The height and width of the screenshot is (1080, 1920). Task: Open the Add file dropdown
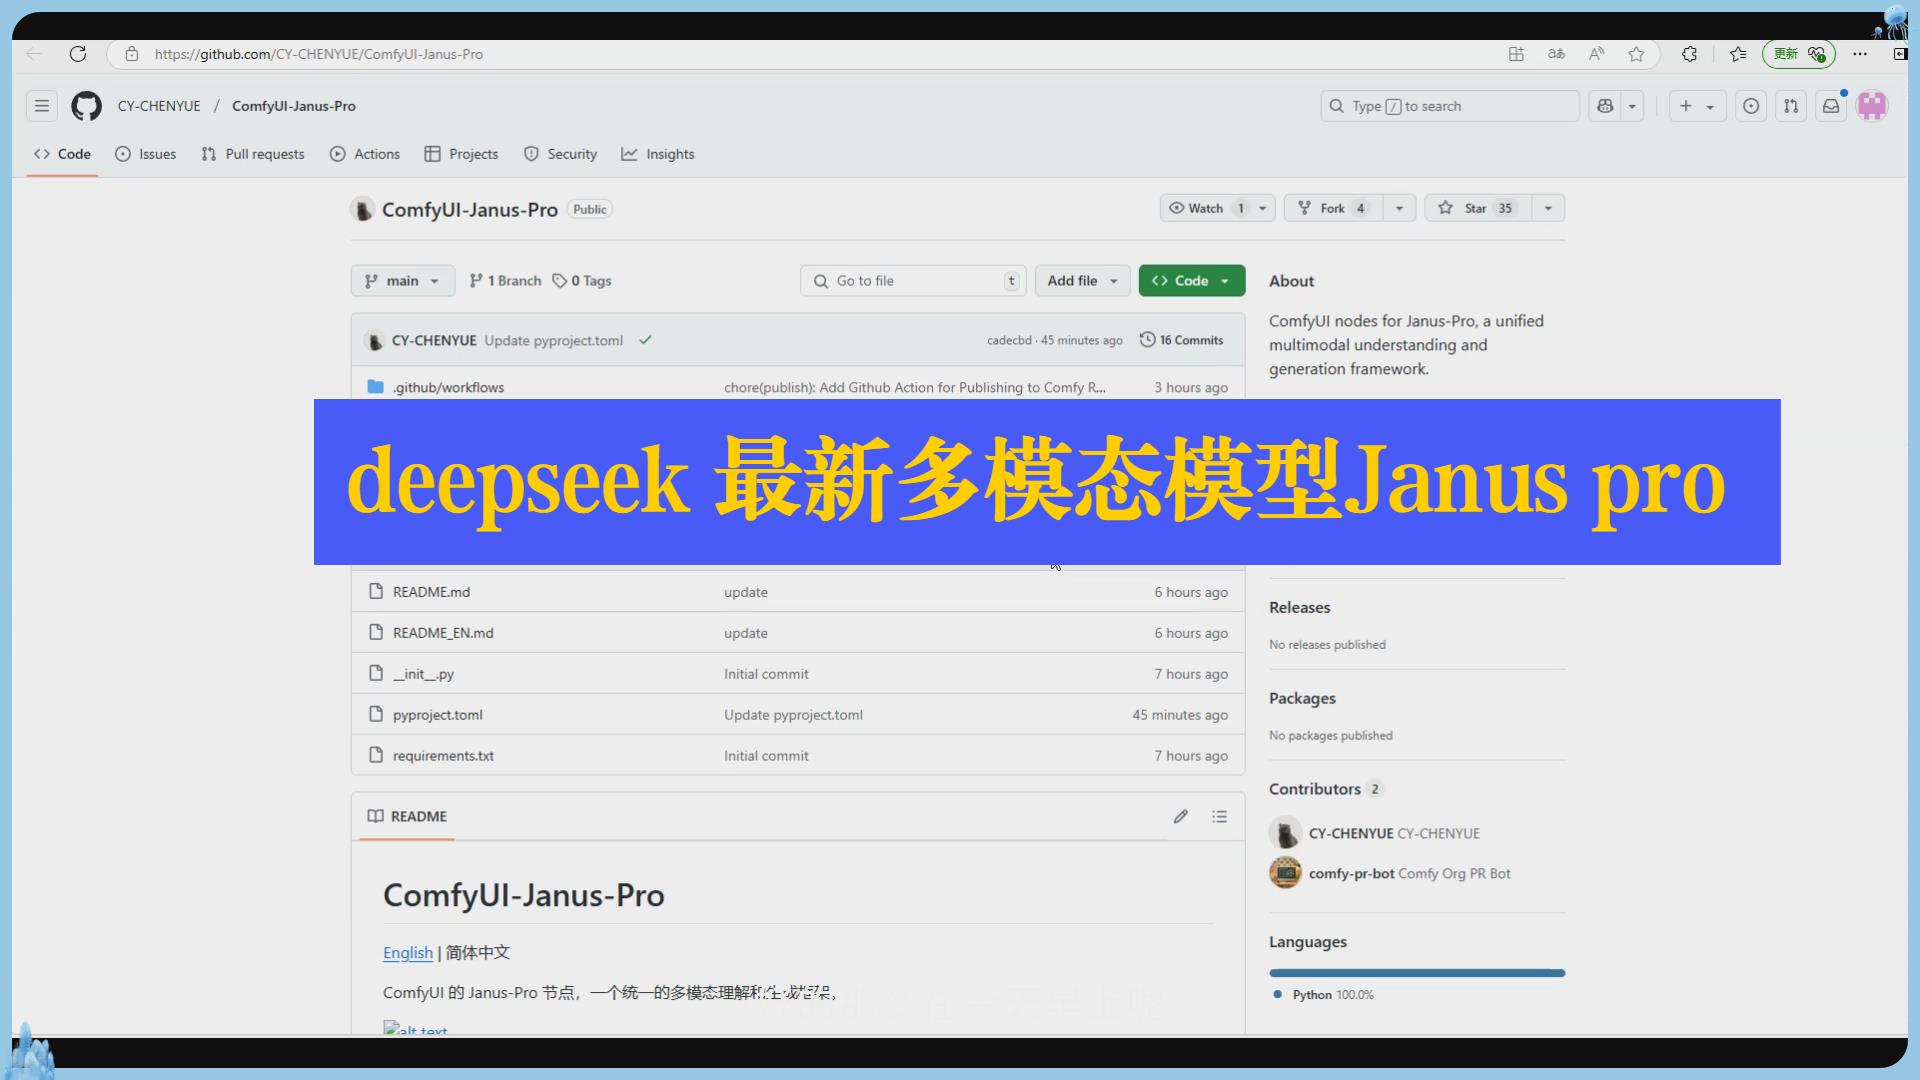(x=1083, y=281)
